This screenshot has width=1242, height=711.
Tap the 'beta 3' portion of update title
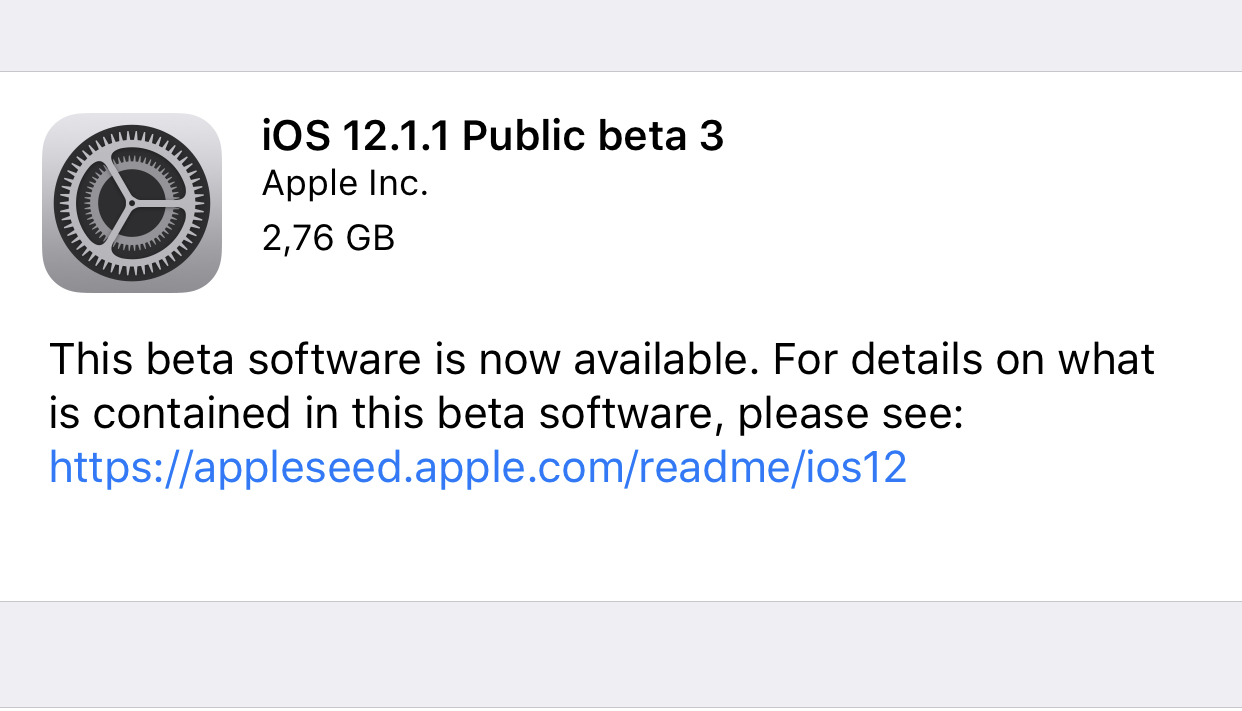(660, 136)
